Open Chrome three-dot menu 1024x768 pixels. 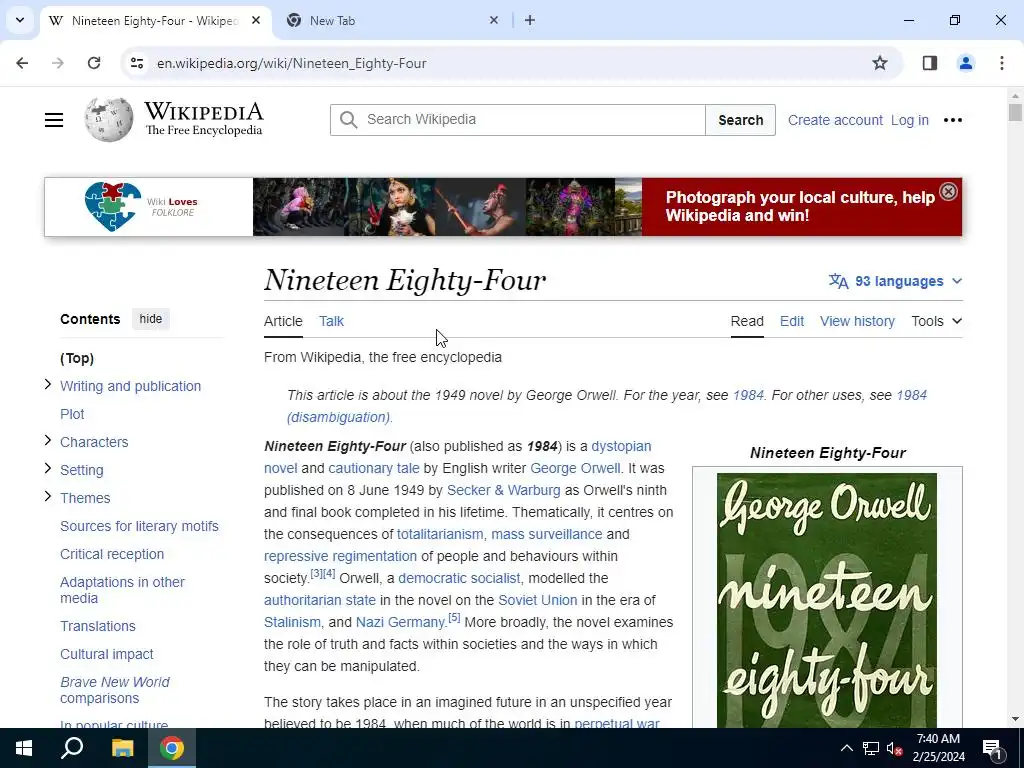click(x=1002, y=63)
